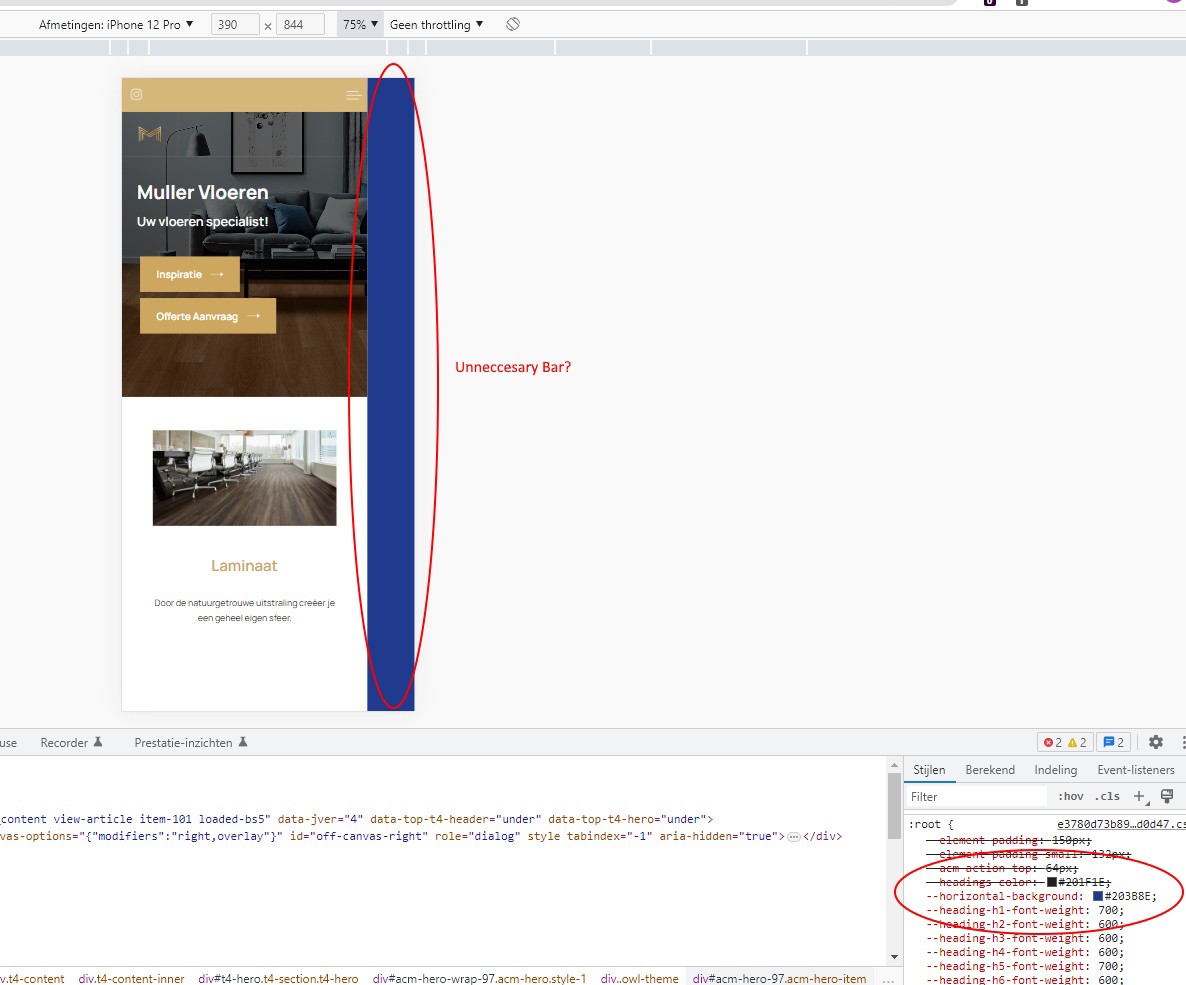This screenshot has width=1186, height=985.
Task: Switch to the Indeling tab
Action: (1055, 769)
